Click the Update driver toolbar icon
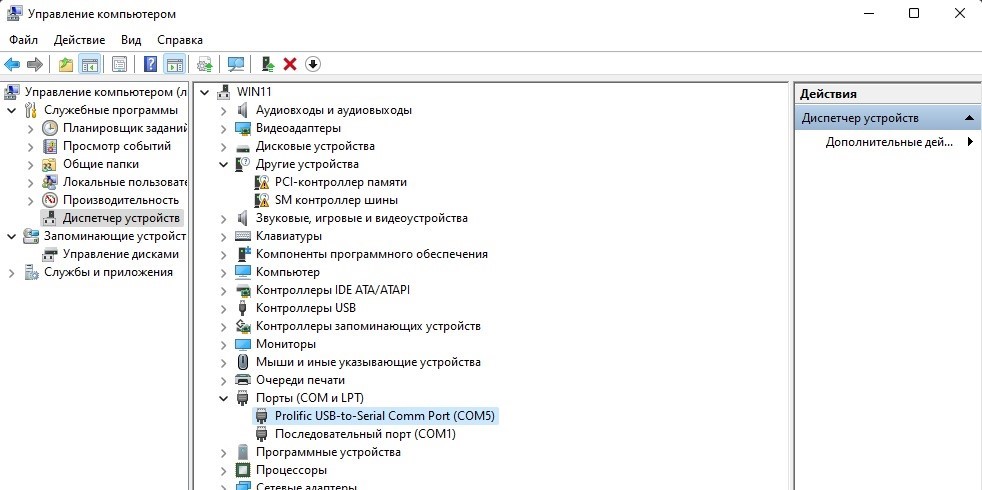This screenshot has width=982, height=490. tap(267, 64)
